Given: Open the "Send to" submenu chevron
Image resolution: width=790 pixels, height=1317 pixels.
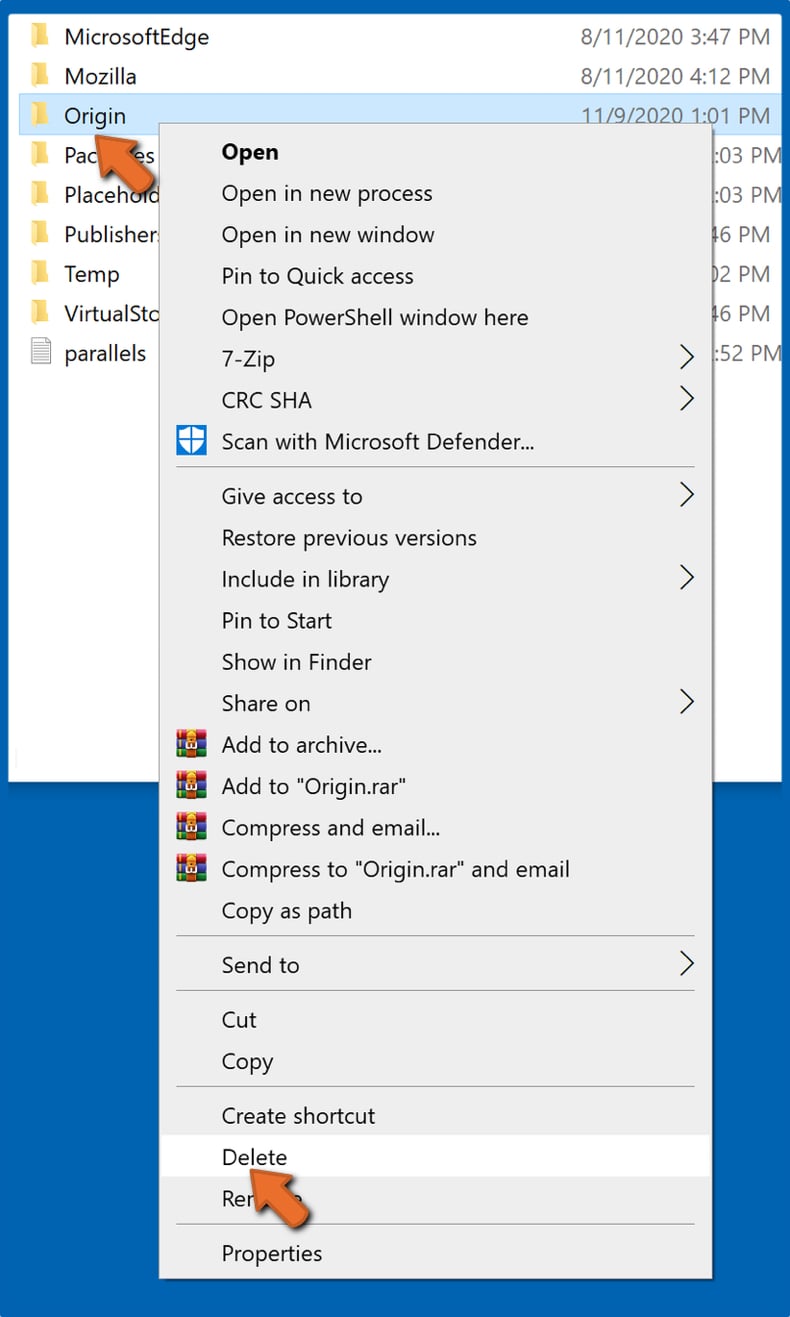Looking at the screenshot, I should pos(686,963).
